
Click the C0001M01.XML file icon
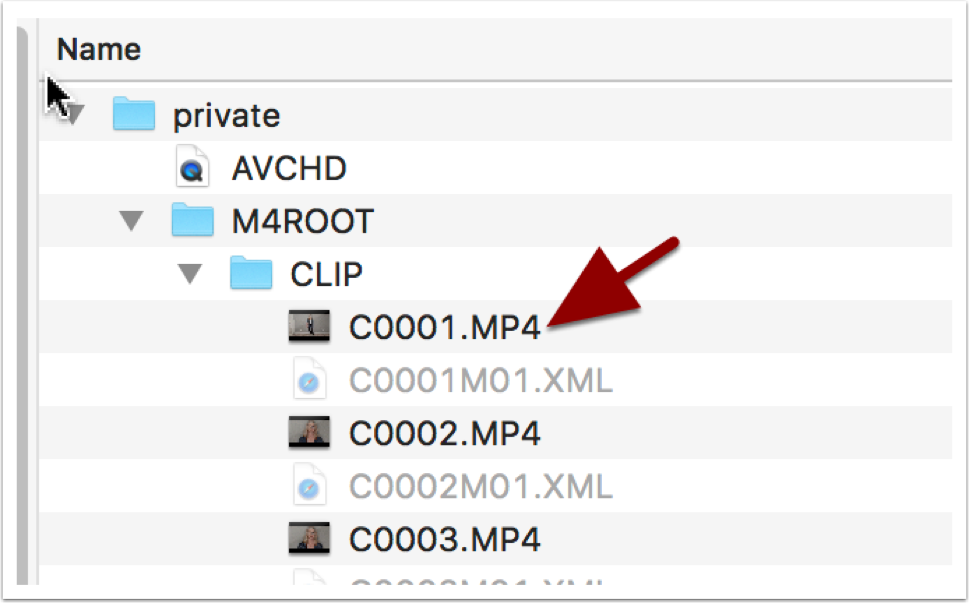click(309, 378)
